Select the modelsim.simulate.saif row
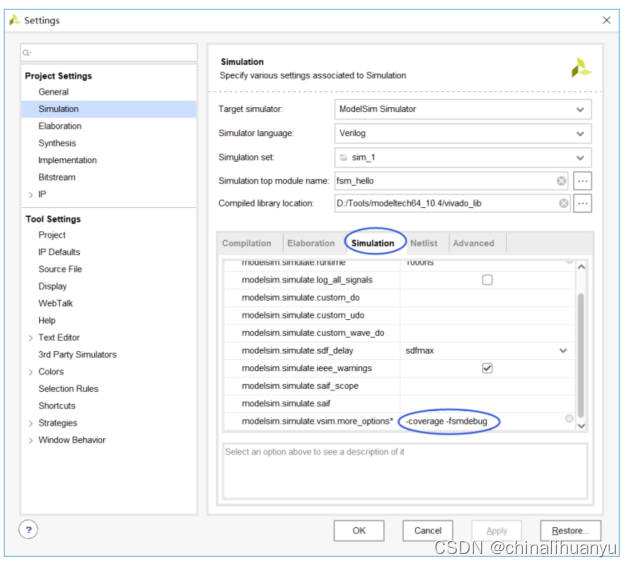The image size is (631, 567). click(399, 403)
